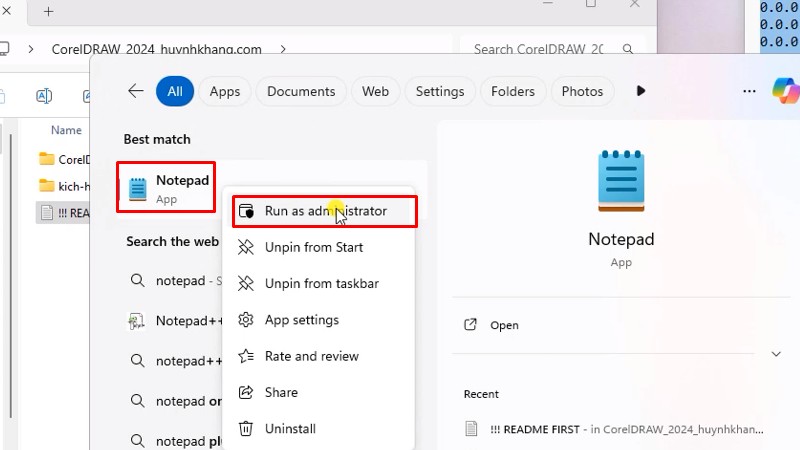
Task: Click the Search CorelDRAW search box
Action: pyautogui.click(x=550, y=48)
